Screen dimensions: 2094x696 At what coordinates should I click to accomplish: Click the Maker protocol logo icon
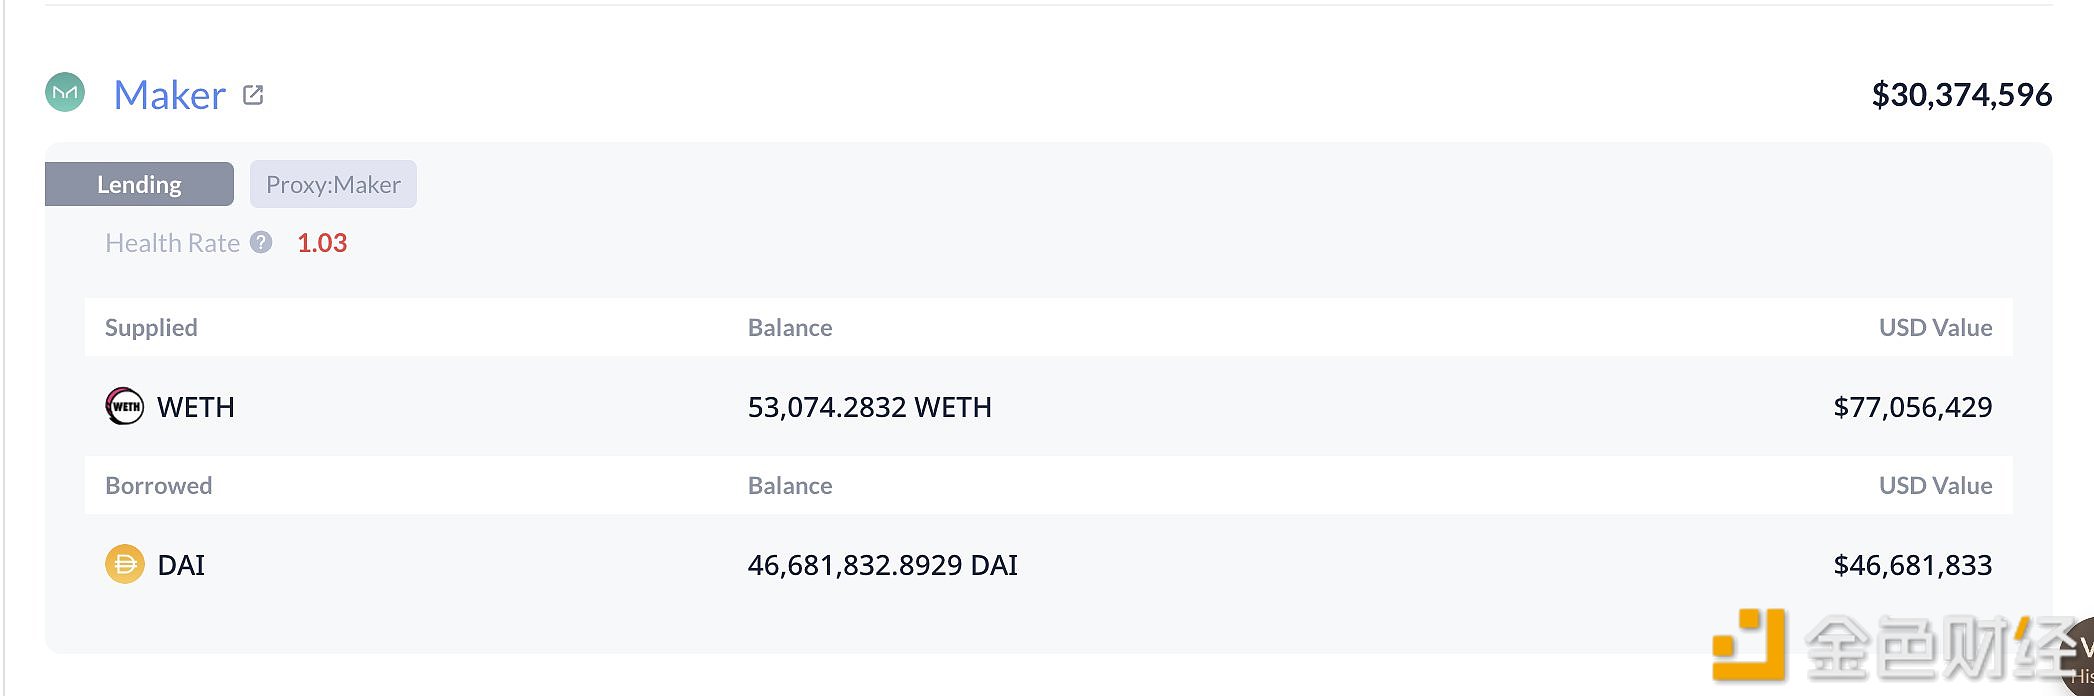tap(65, 93)
